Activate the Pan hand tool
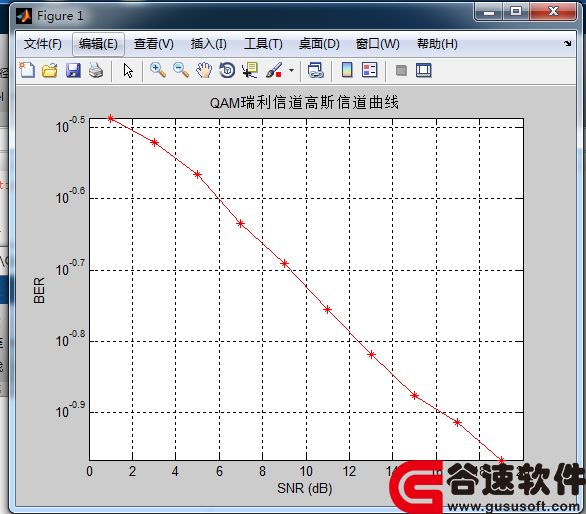This screenshot has height=514, width=586. point(204,70)
